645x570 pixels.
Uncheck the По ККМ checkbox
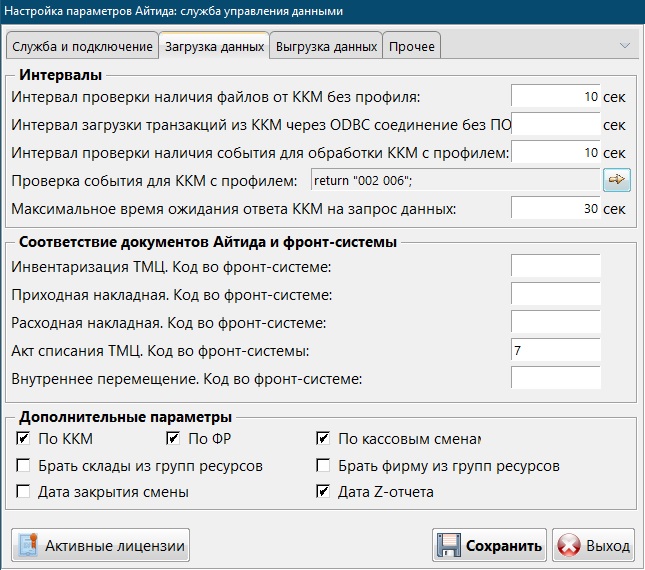(23, 438)
